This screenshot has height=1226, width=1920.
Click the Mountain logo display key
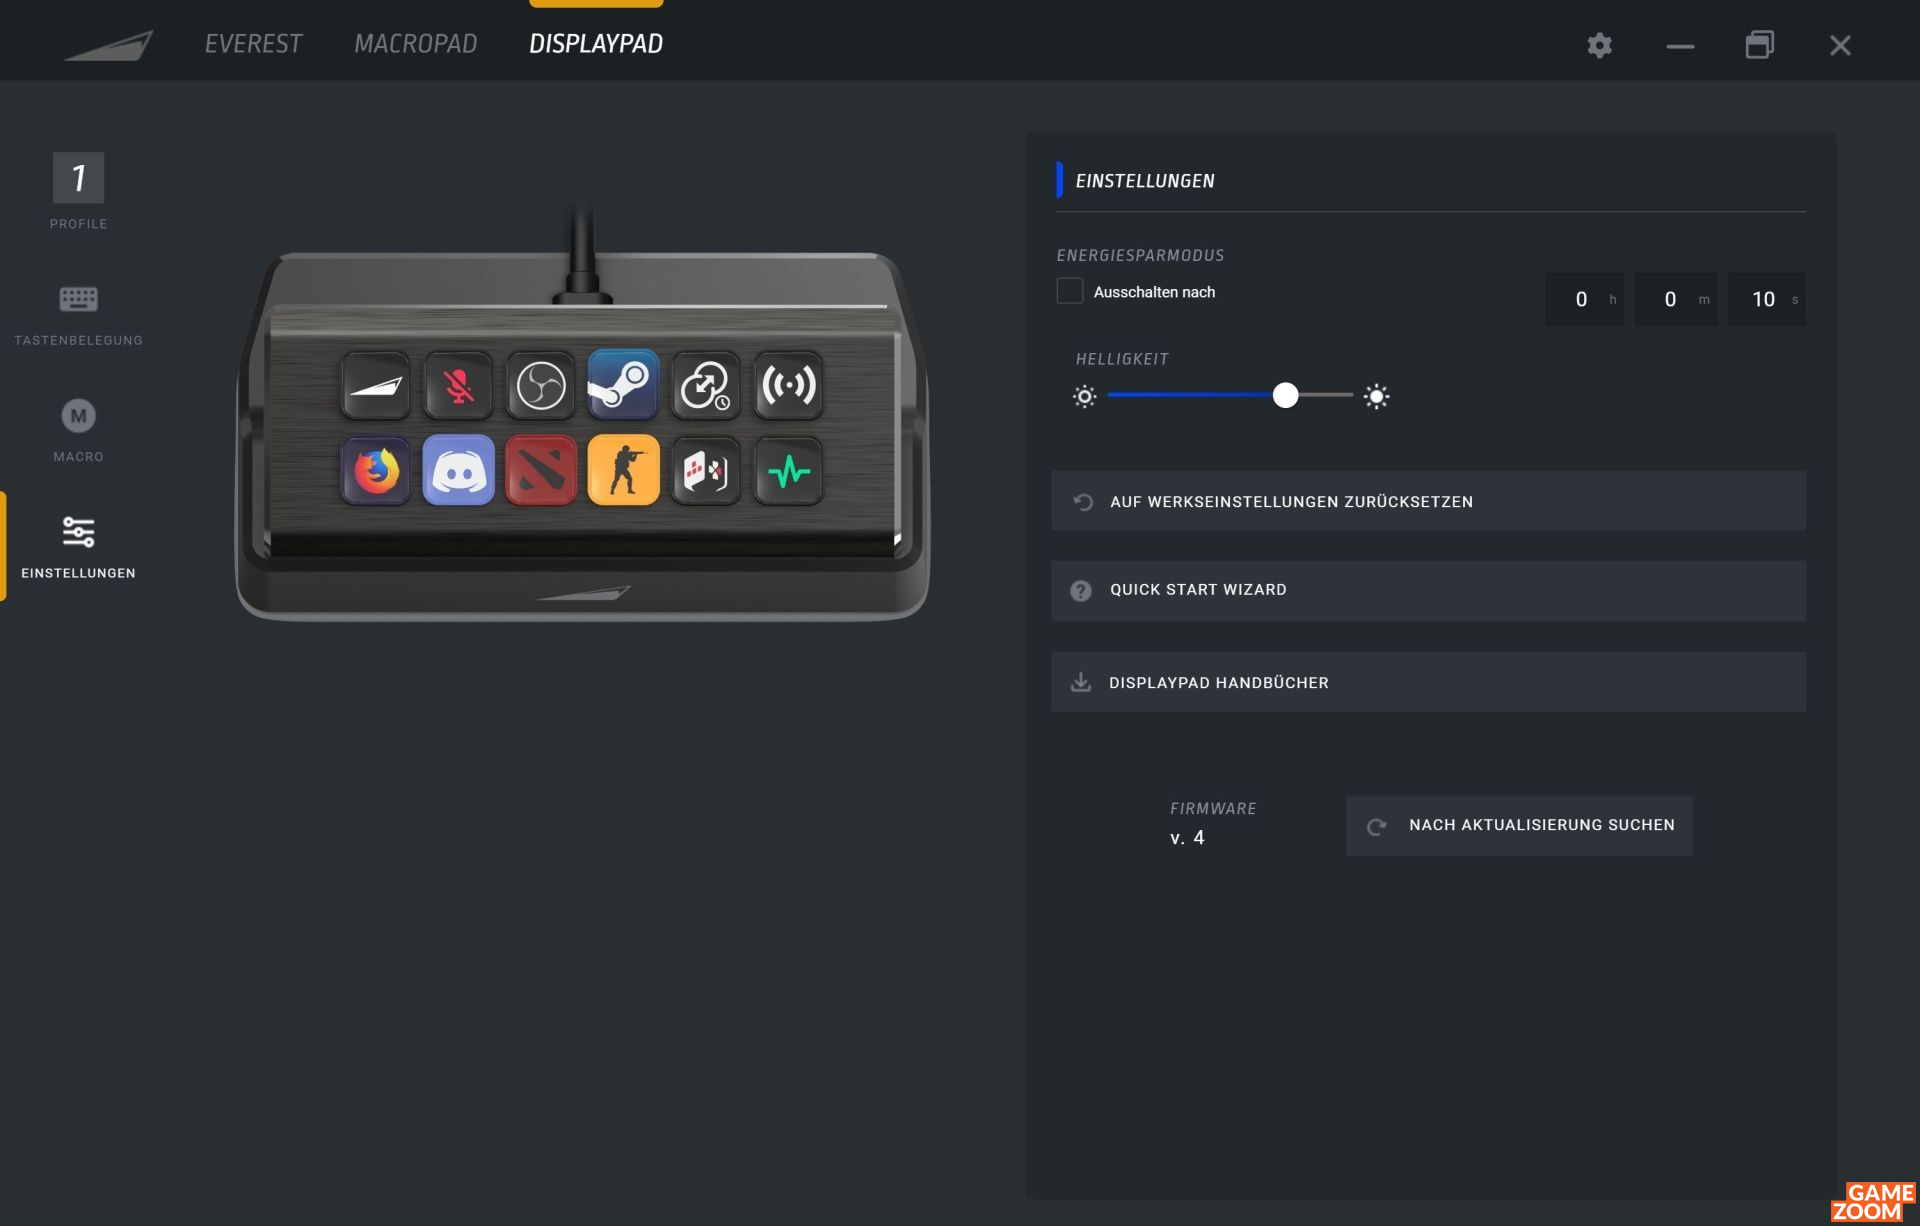(x=376, y=386)
